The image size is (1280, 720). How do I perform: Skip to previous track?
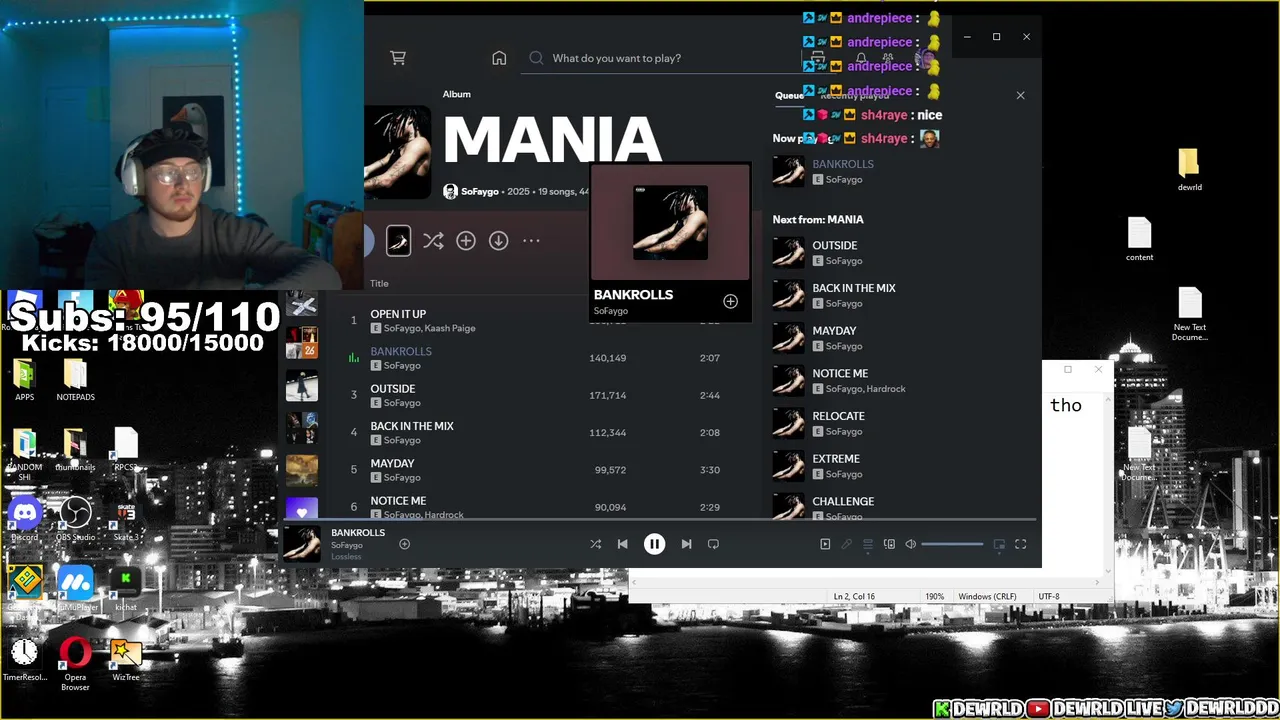pos(622,544)
